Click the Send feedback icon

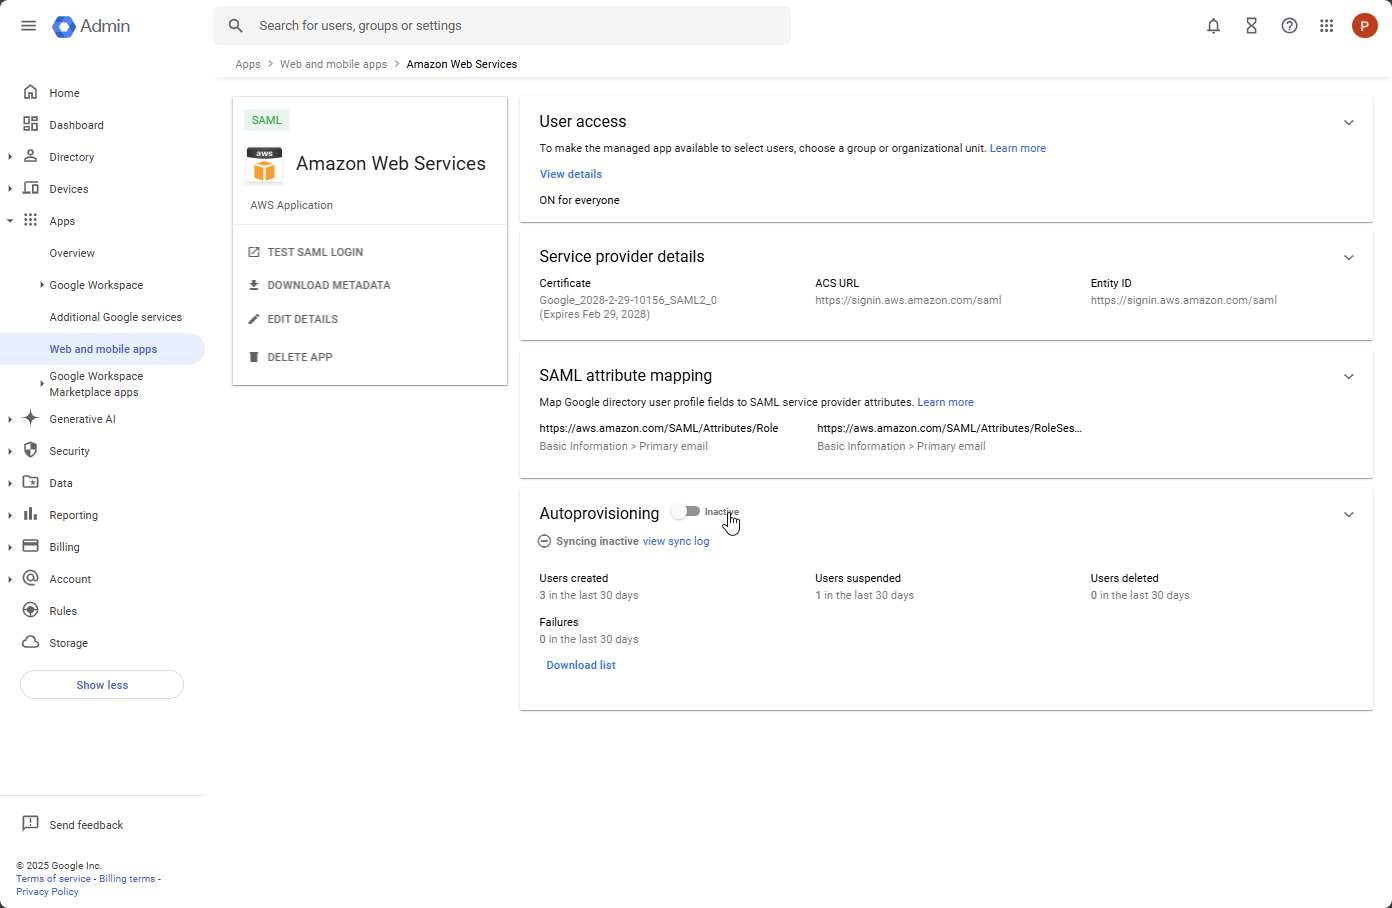pyautogui.click(x=30, y=824)
